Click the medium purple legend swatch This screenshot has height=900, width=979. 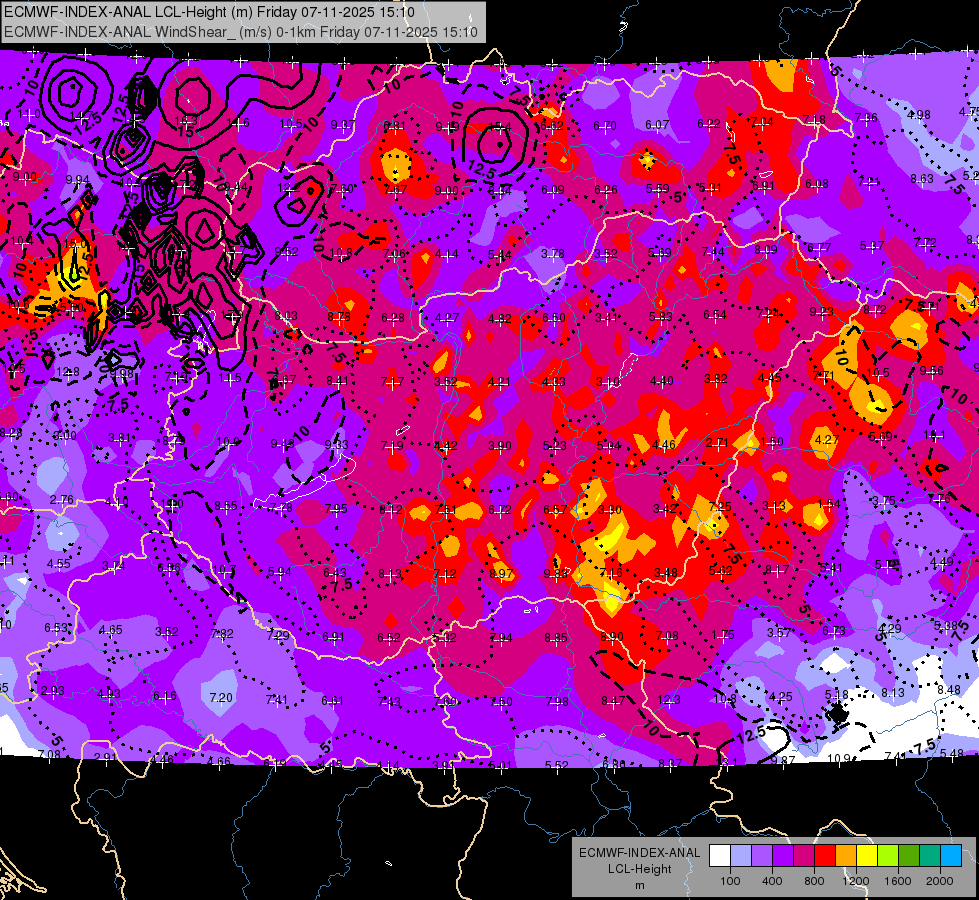point(762,856)
